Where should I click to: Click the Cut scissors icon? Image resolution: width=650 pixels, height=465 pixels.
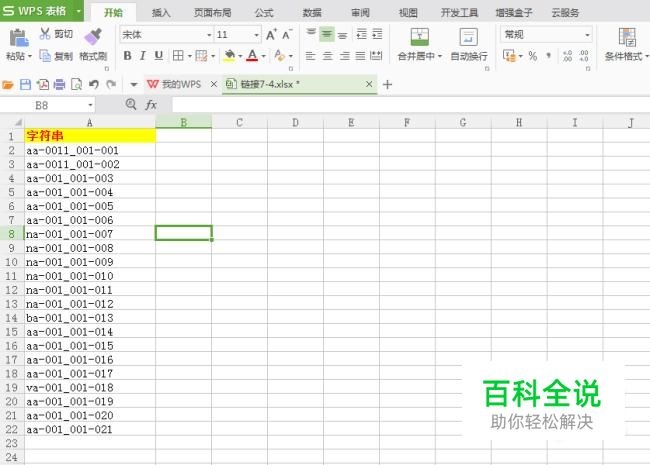click(x=44, y=34)
